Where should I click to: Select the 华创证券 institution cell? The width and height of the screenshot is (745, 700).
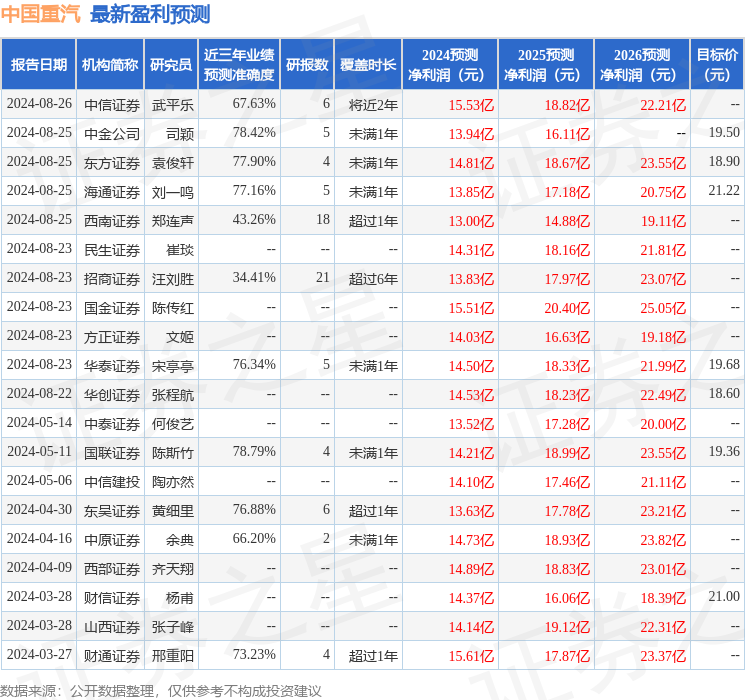[112, 394]
